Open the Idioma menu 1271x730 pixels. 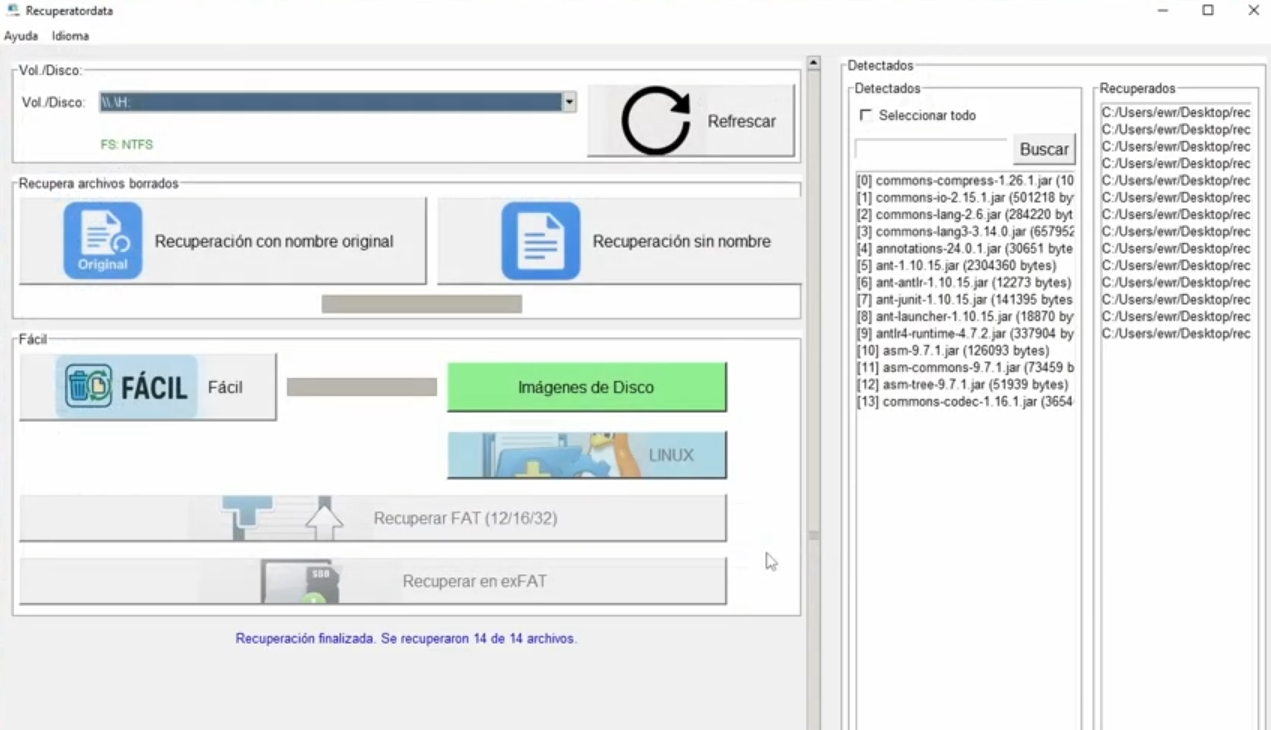pyautogui.click(x=71, y=36)
